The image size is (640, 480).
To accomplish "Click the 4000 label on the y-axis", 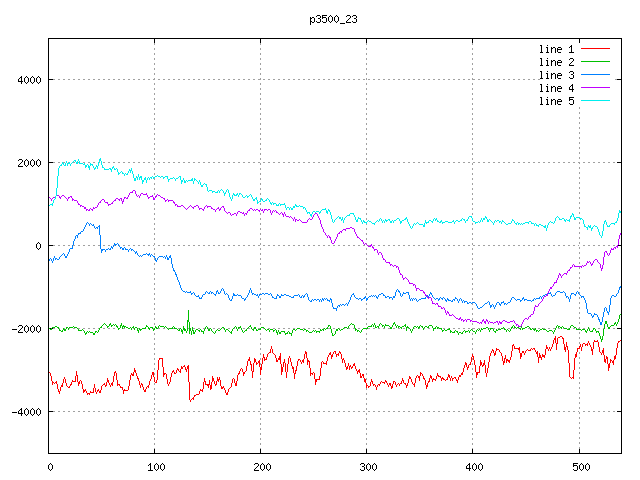I will 27,80.
